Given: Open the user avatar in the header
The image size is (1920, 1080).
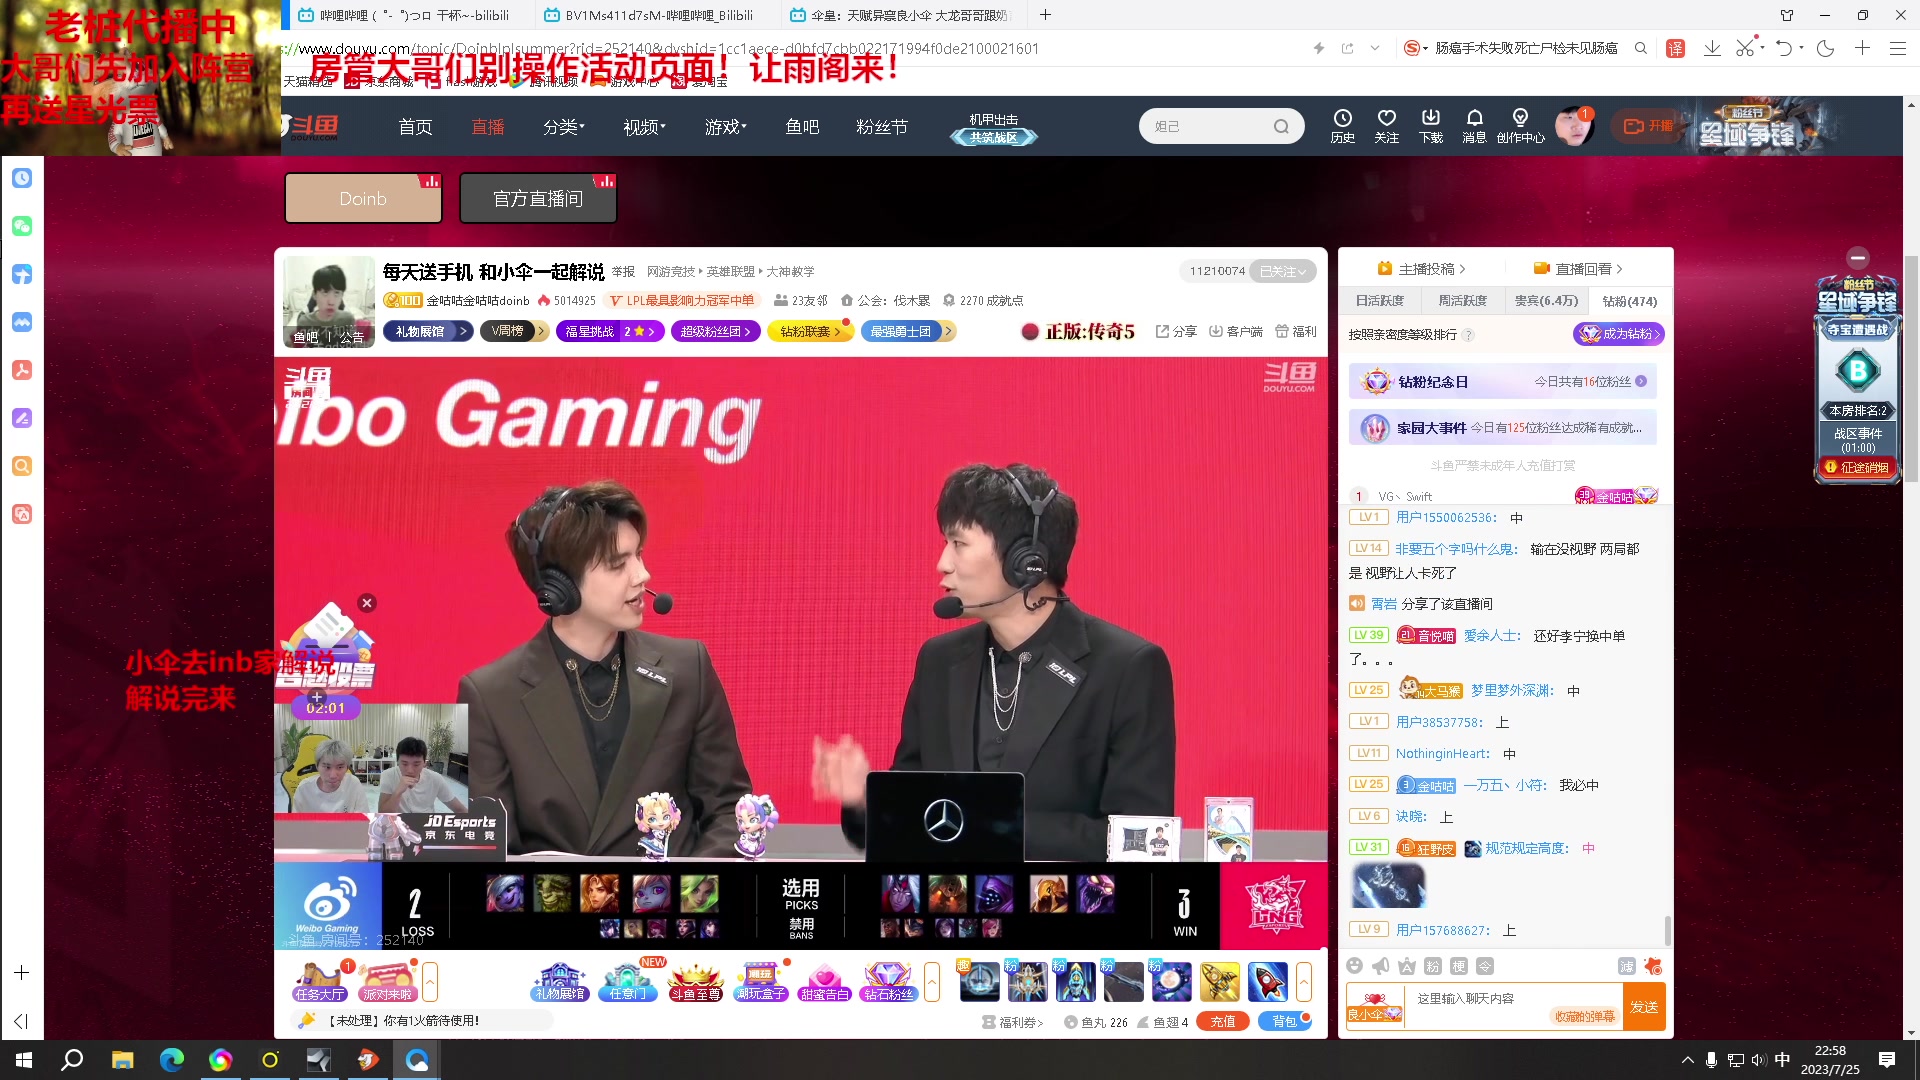Looking at the screenshot, I should click(1573, 126).
